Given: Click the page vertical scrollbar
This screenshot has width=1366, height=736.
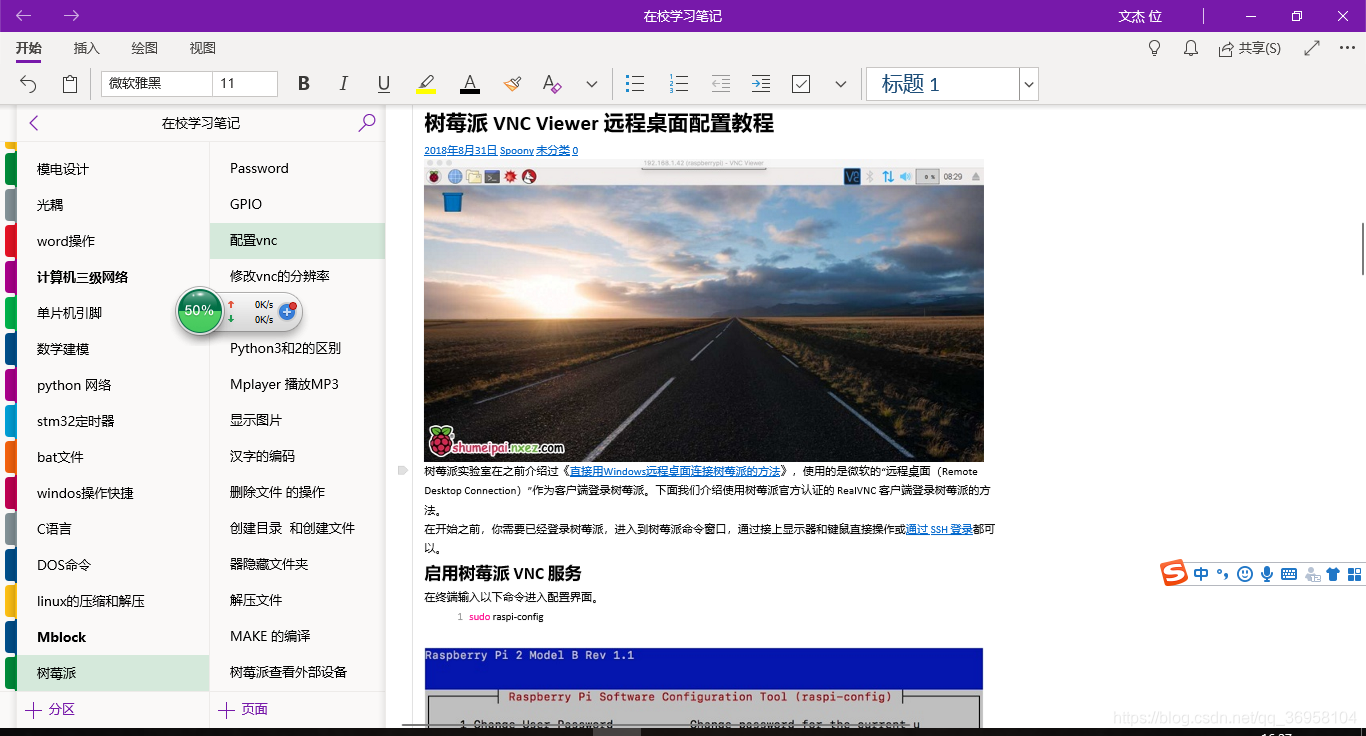Looking at the screenshot, I should [x=1361, y=248].
